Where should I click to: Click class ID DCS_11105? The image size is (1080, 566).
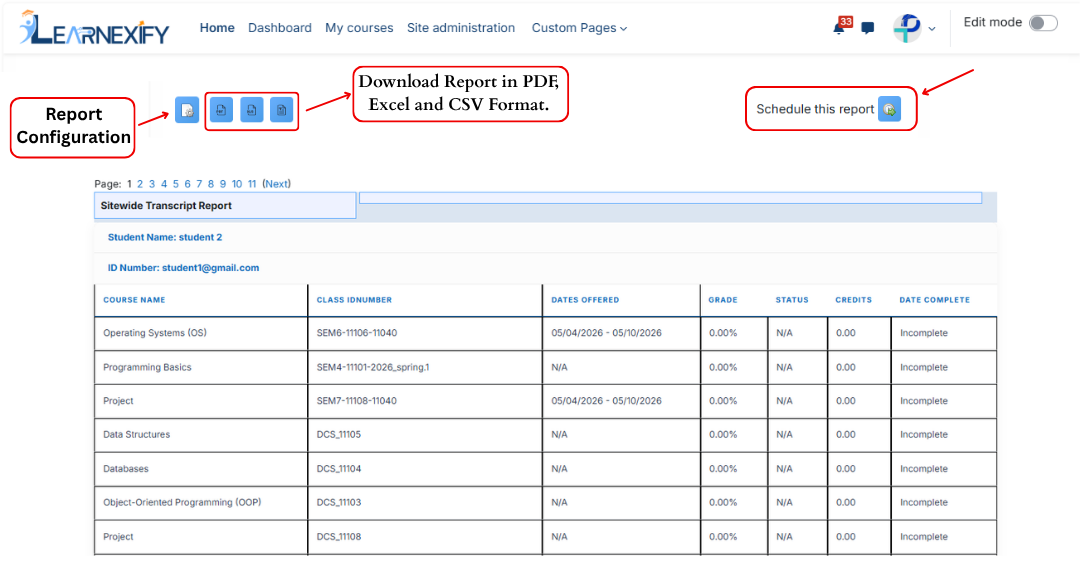339,434
